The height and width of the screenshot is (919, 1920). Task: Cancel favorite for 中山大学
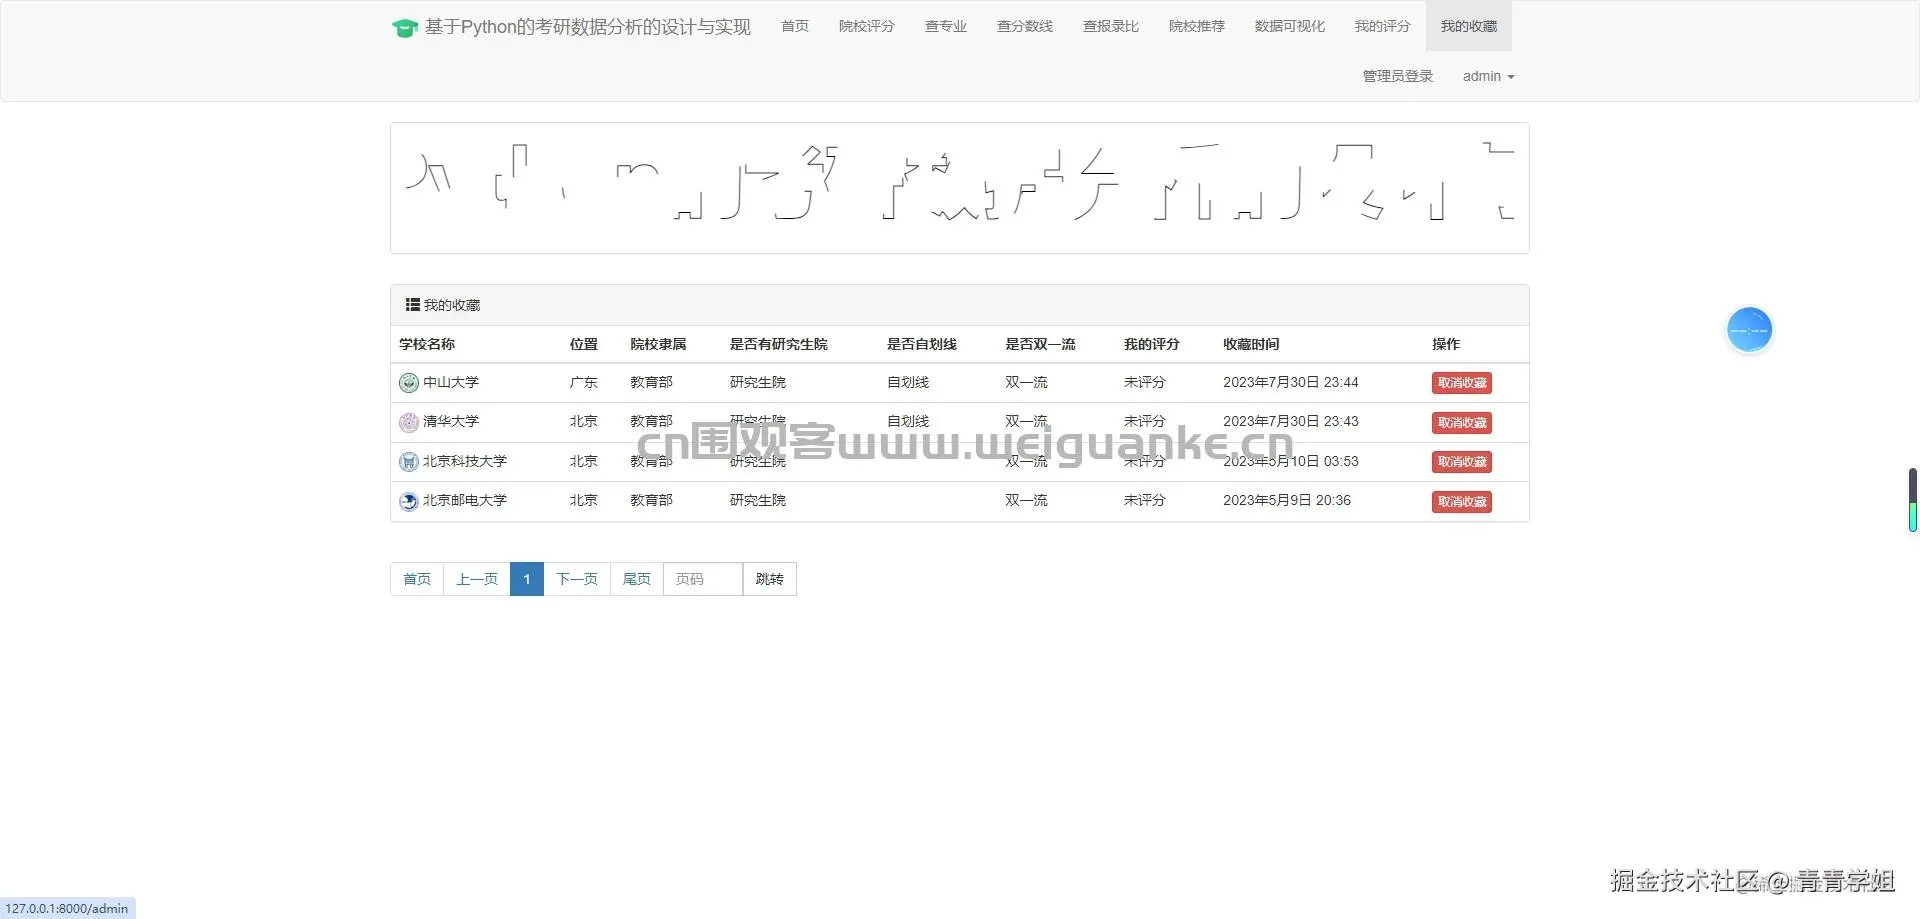coord(1462,383)
